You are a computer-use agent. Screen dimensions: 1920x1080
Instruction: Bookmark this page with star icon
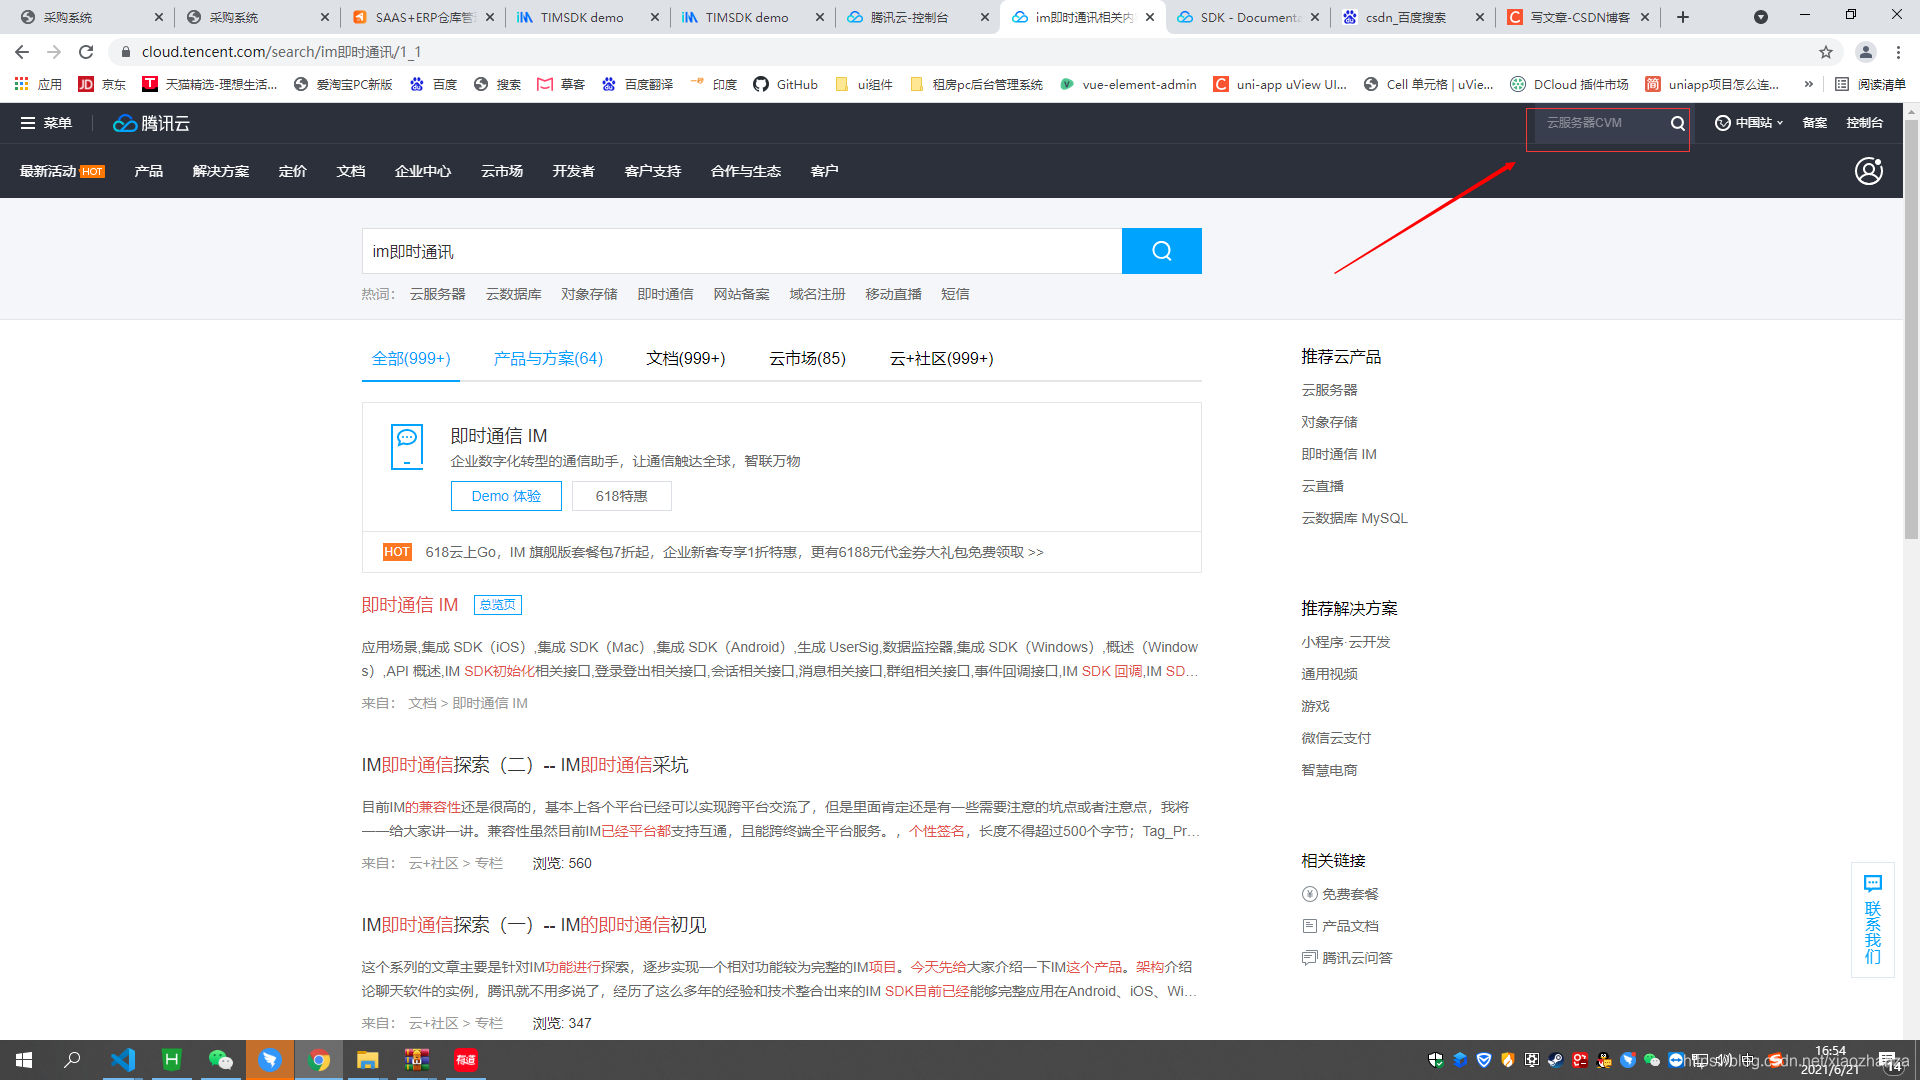(1826, 52)
